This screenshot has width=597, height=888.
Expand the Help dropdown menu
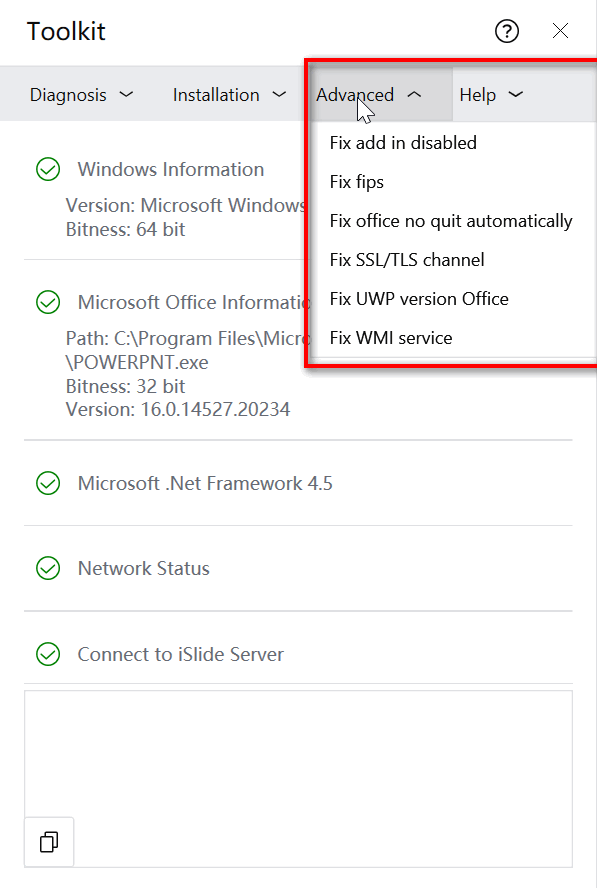point(491,95)
